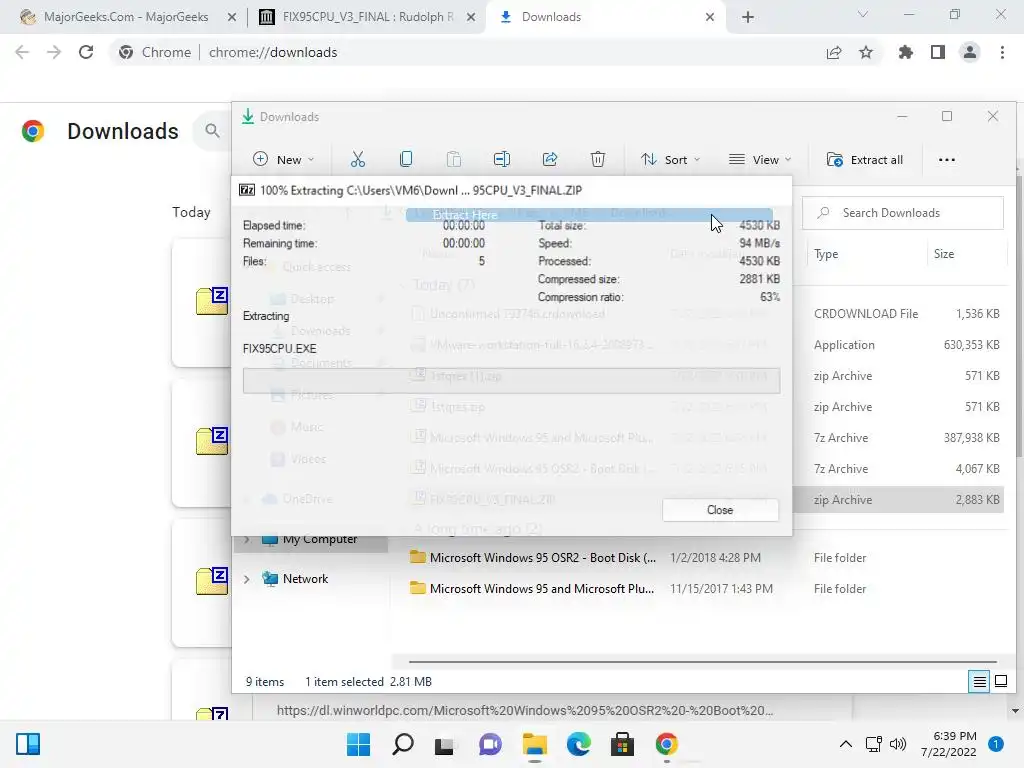Screen dimensions: 1024x768
Task: Show hidden tray icons chevron
Action: 846,744
